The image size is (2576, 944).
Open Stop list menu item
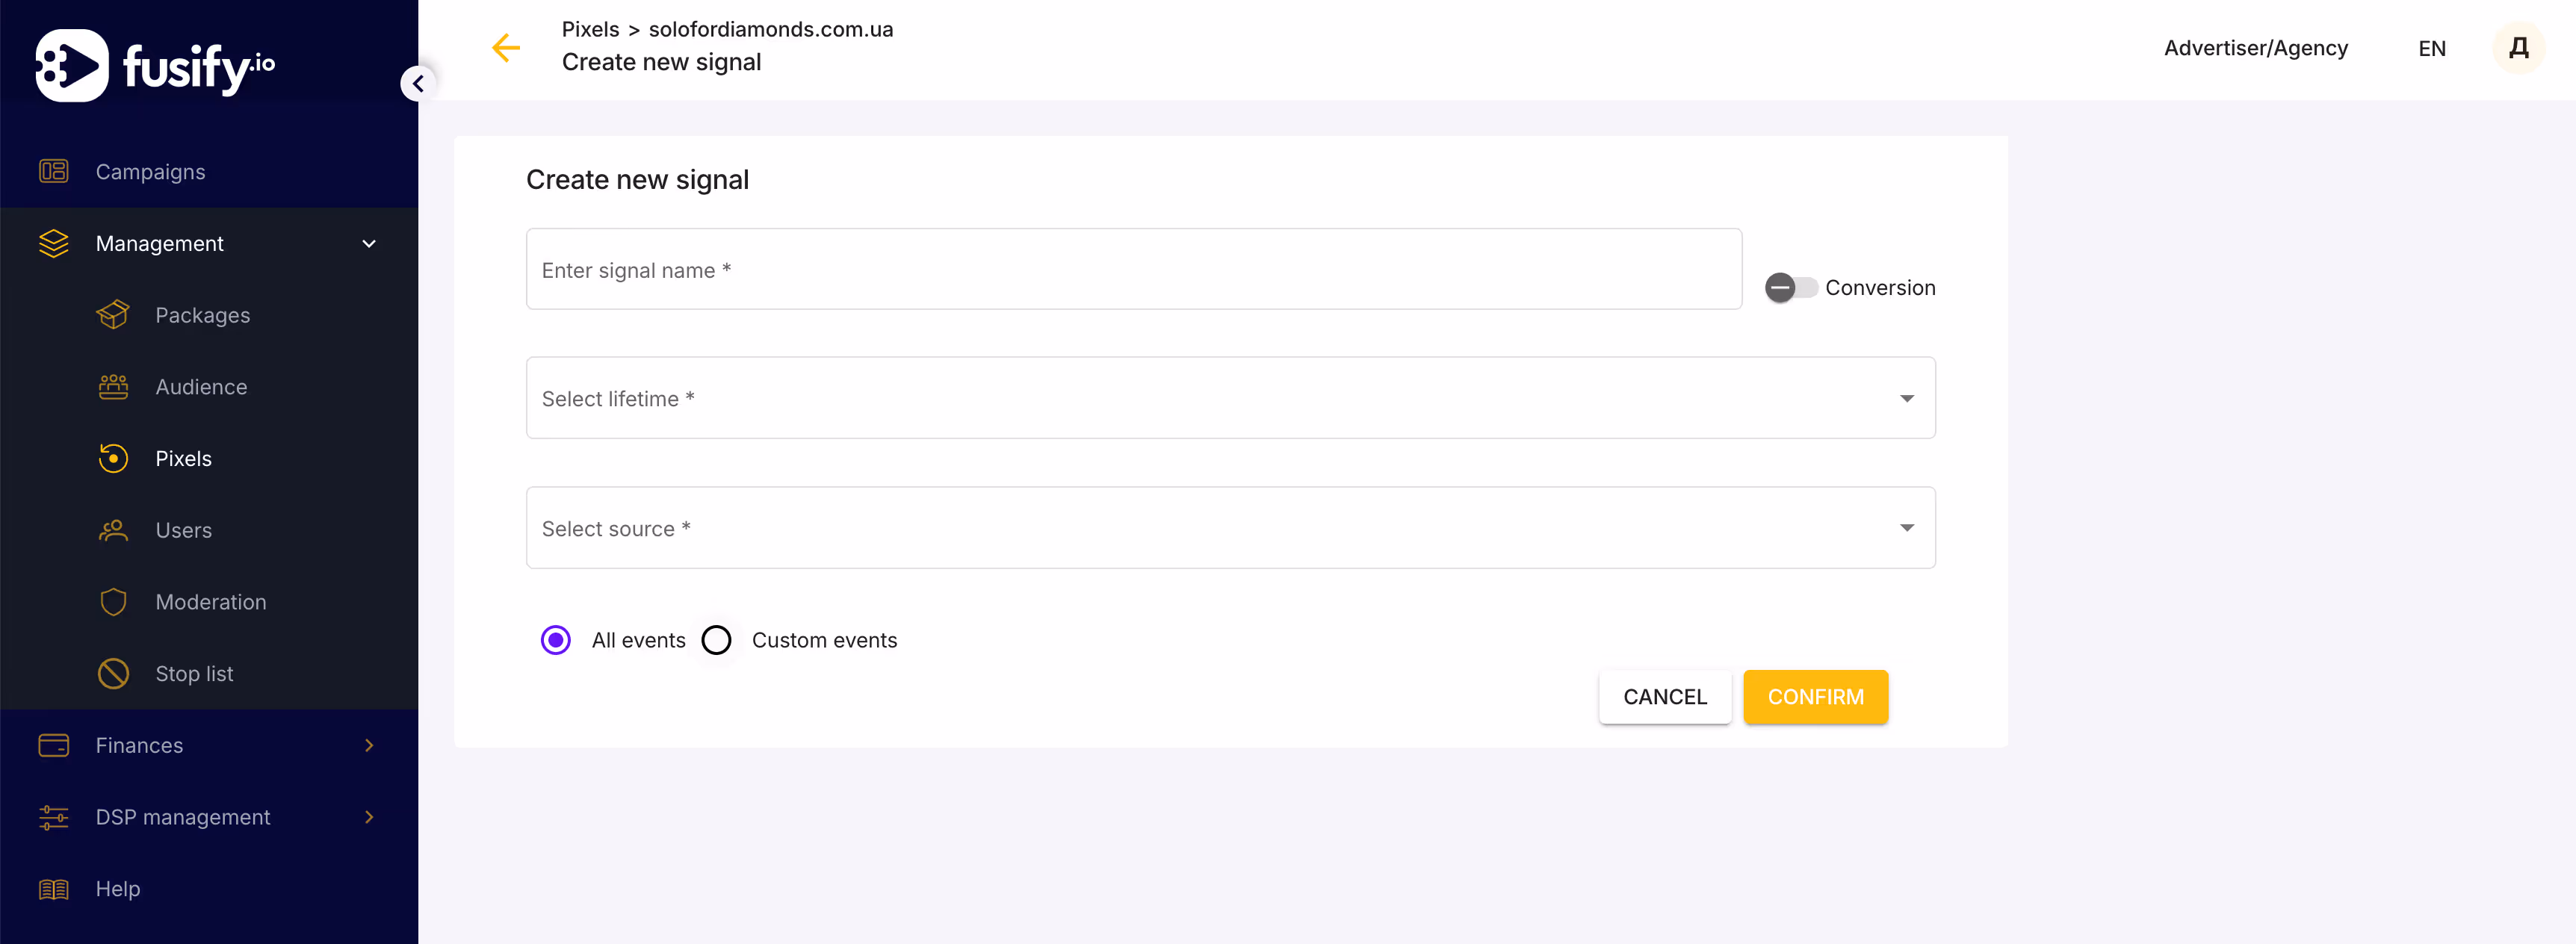pos(194,674)
